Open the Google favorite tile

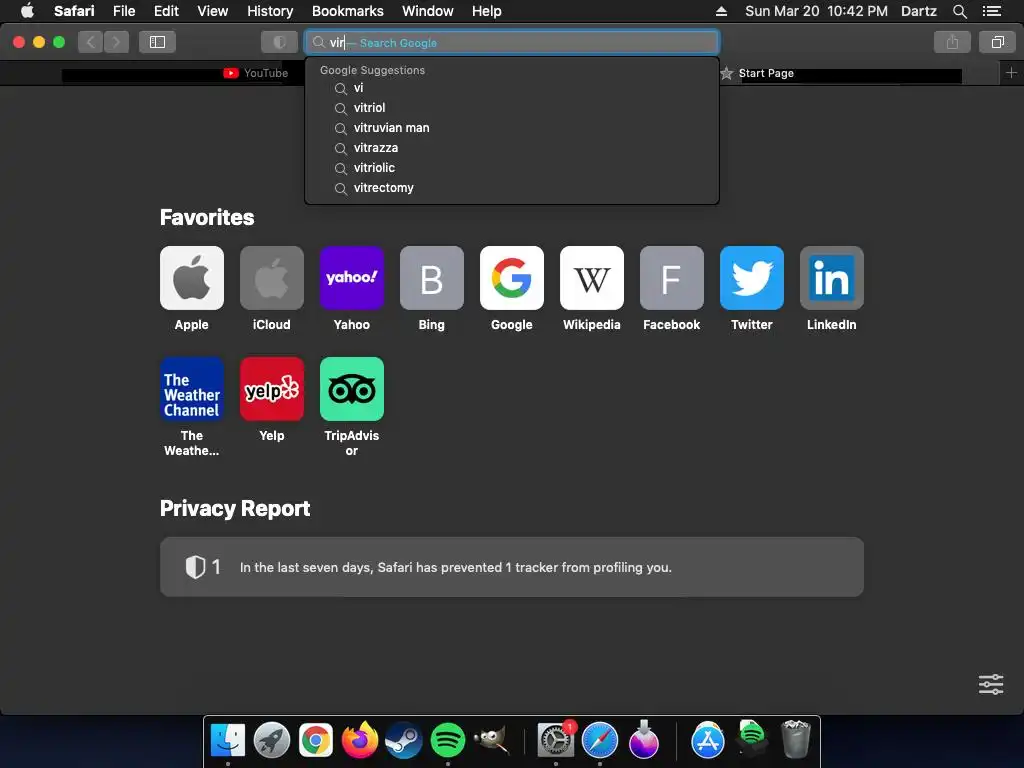click(x=511, y=278)
